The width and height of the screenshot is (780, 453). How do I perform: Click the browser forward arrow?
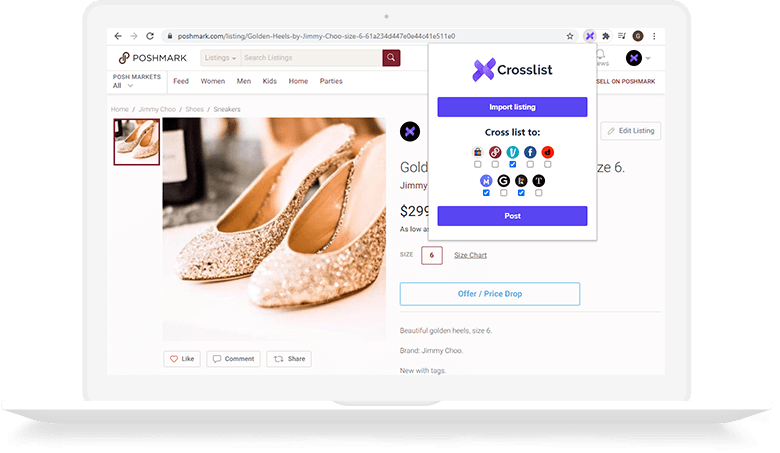134,36
